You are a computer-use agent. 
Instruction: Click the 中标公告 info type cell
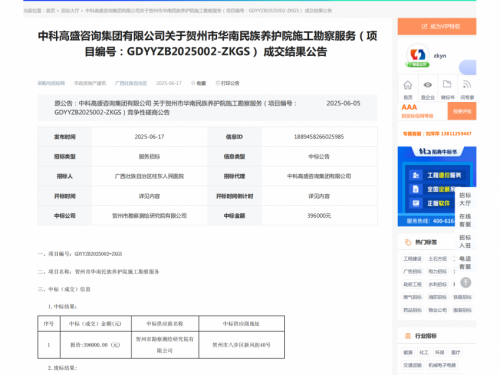(x=319, y=156)
